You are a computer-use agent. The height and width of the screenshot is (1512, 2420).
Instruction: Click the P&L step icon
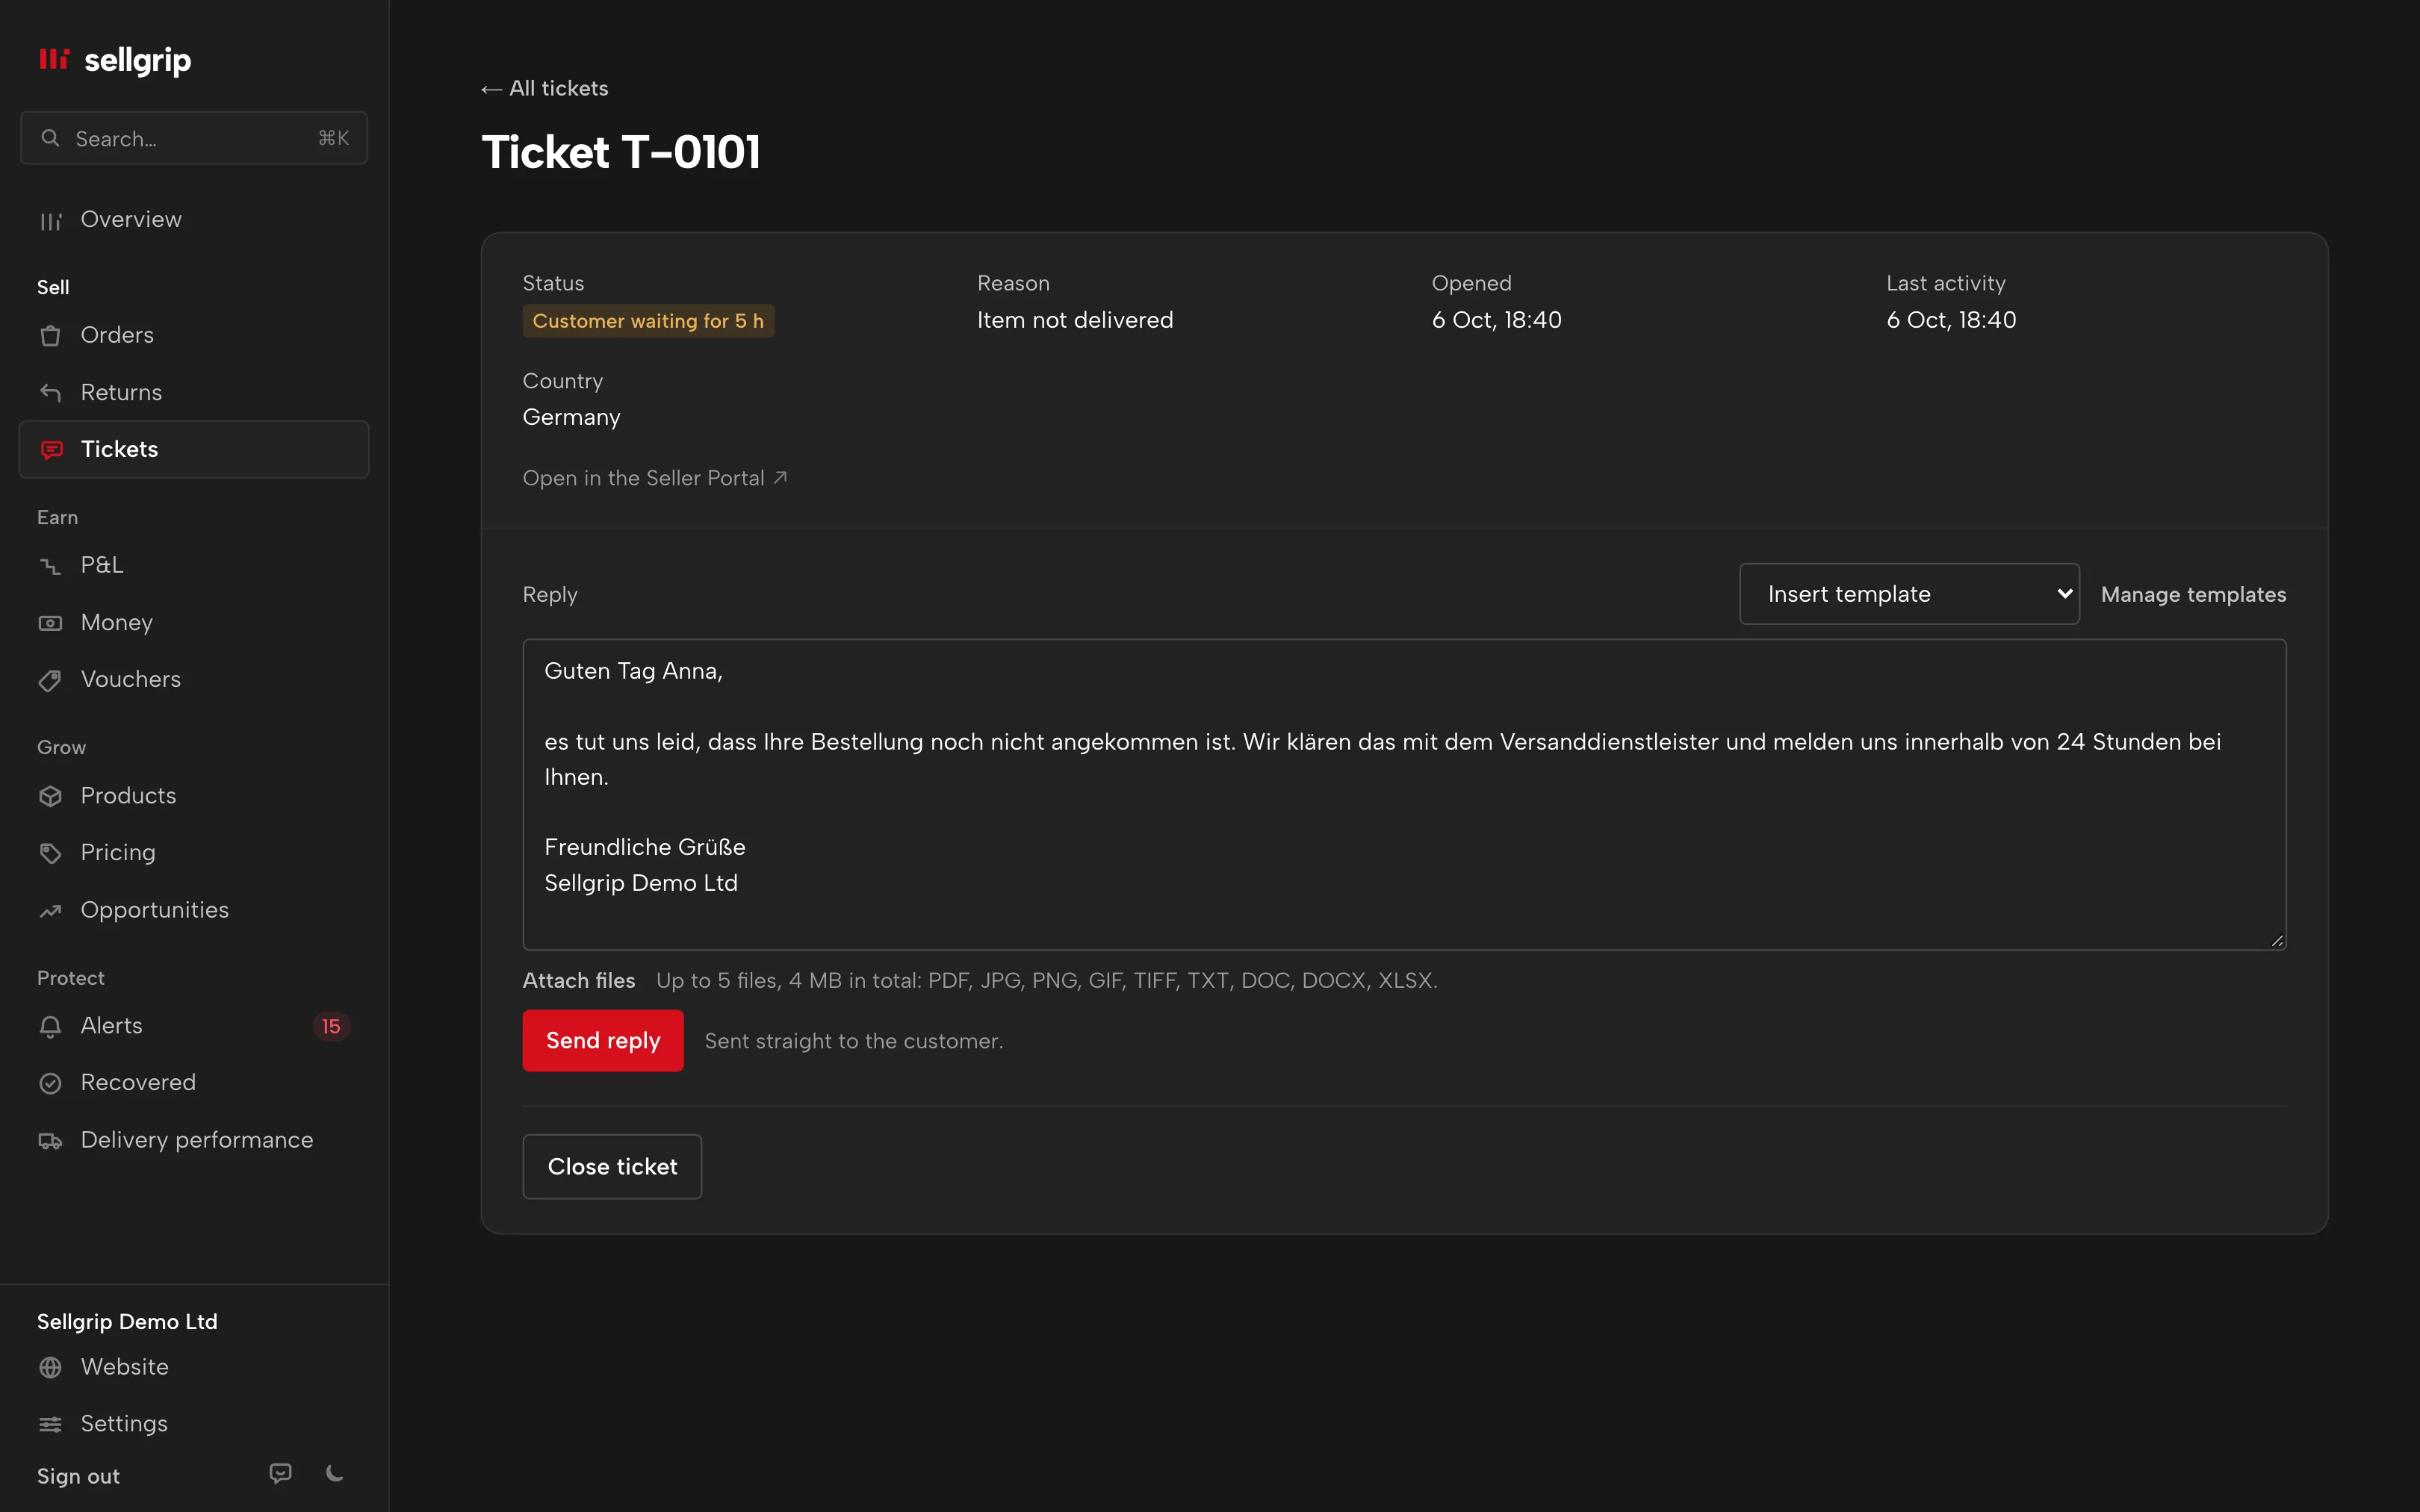[x=50, y=566]
